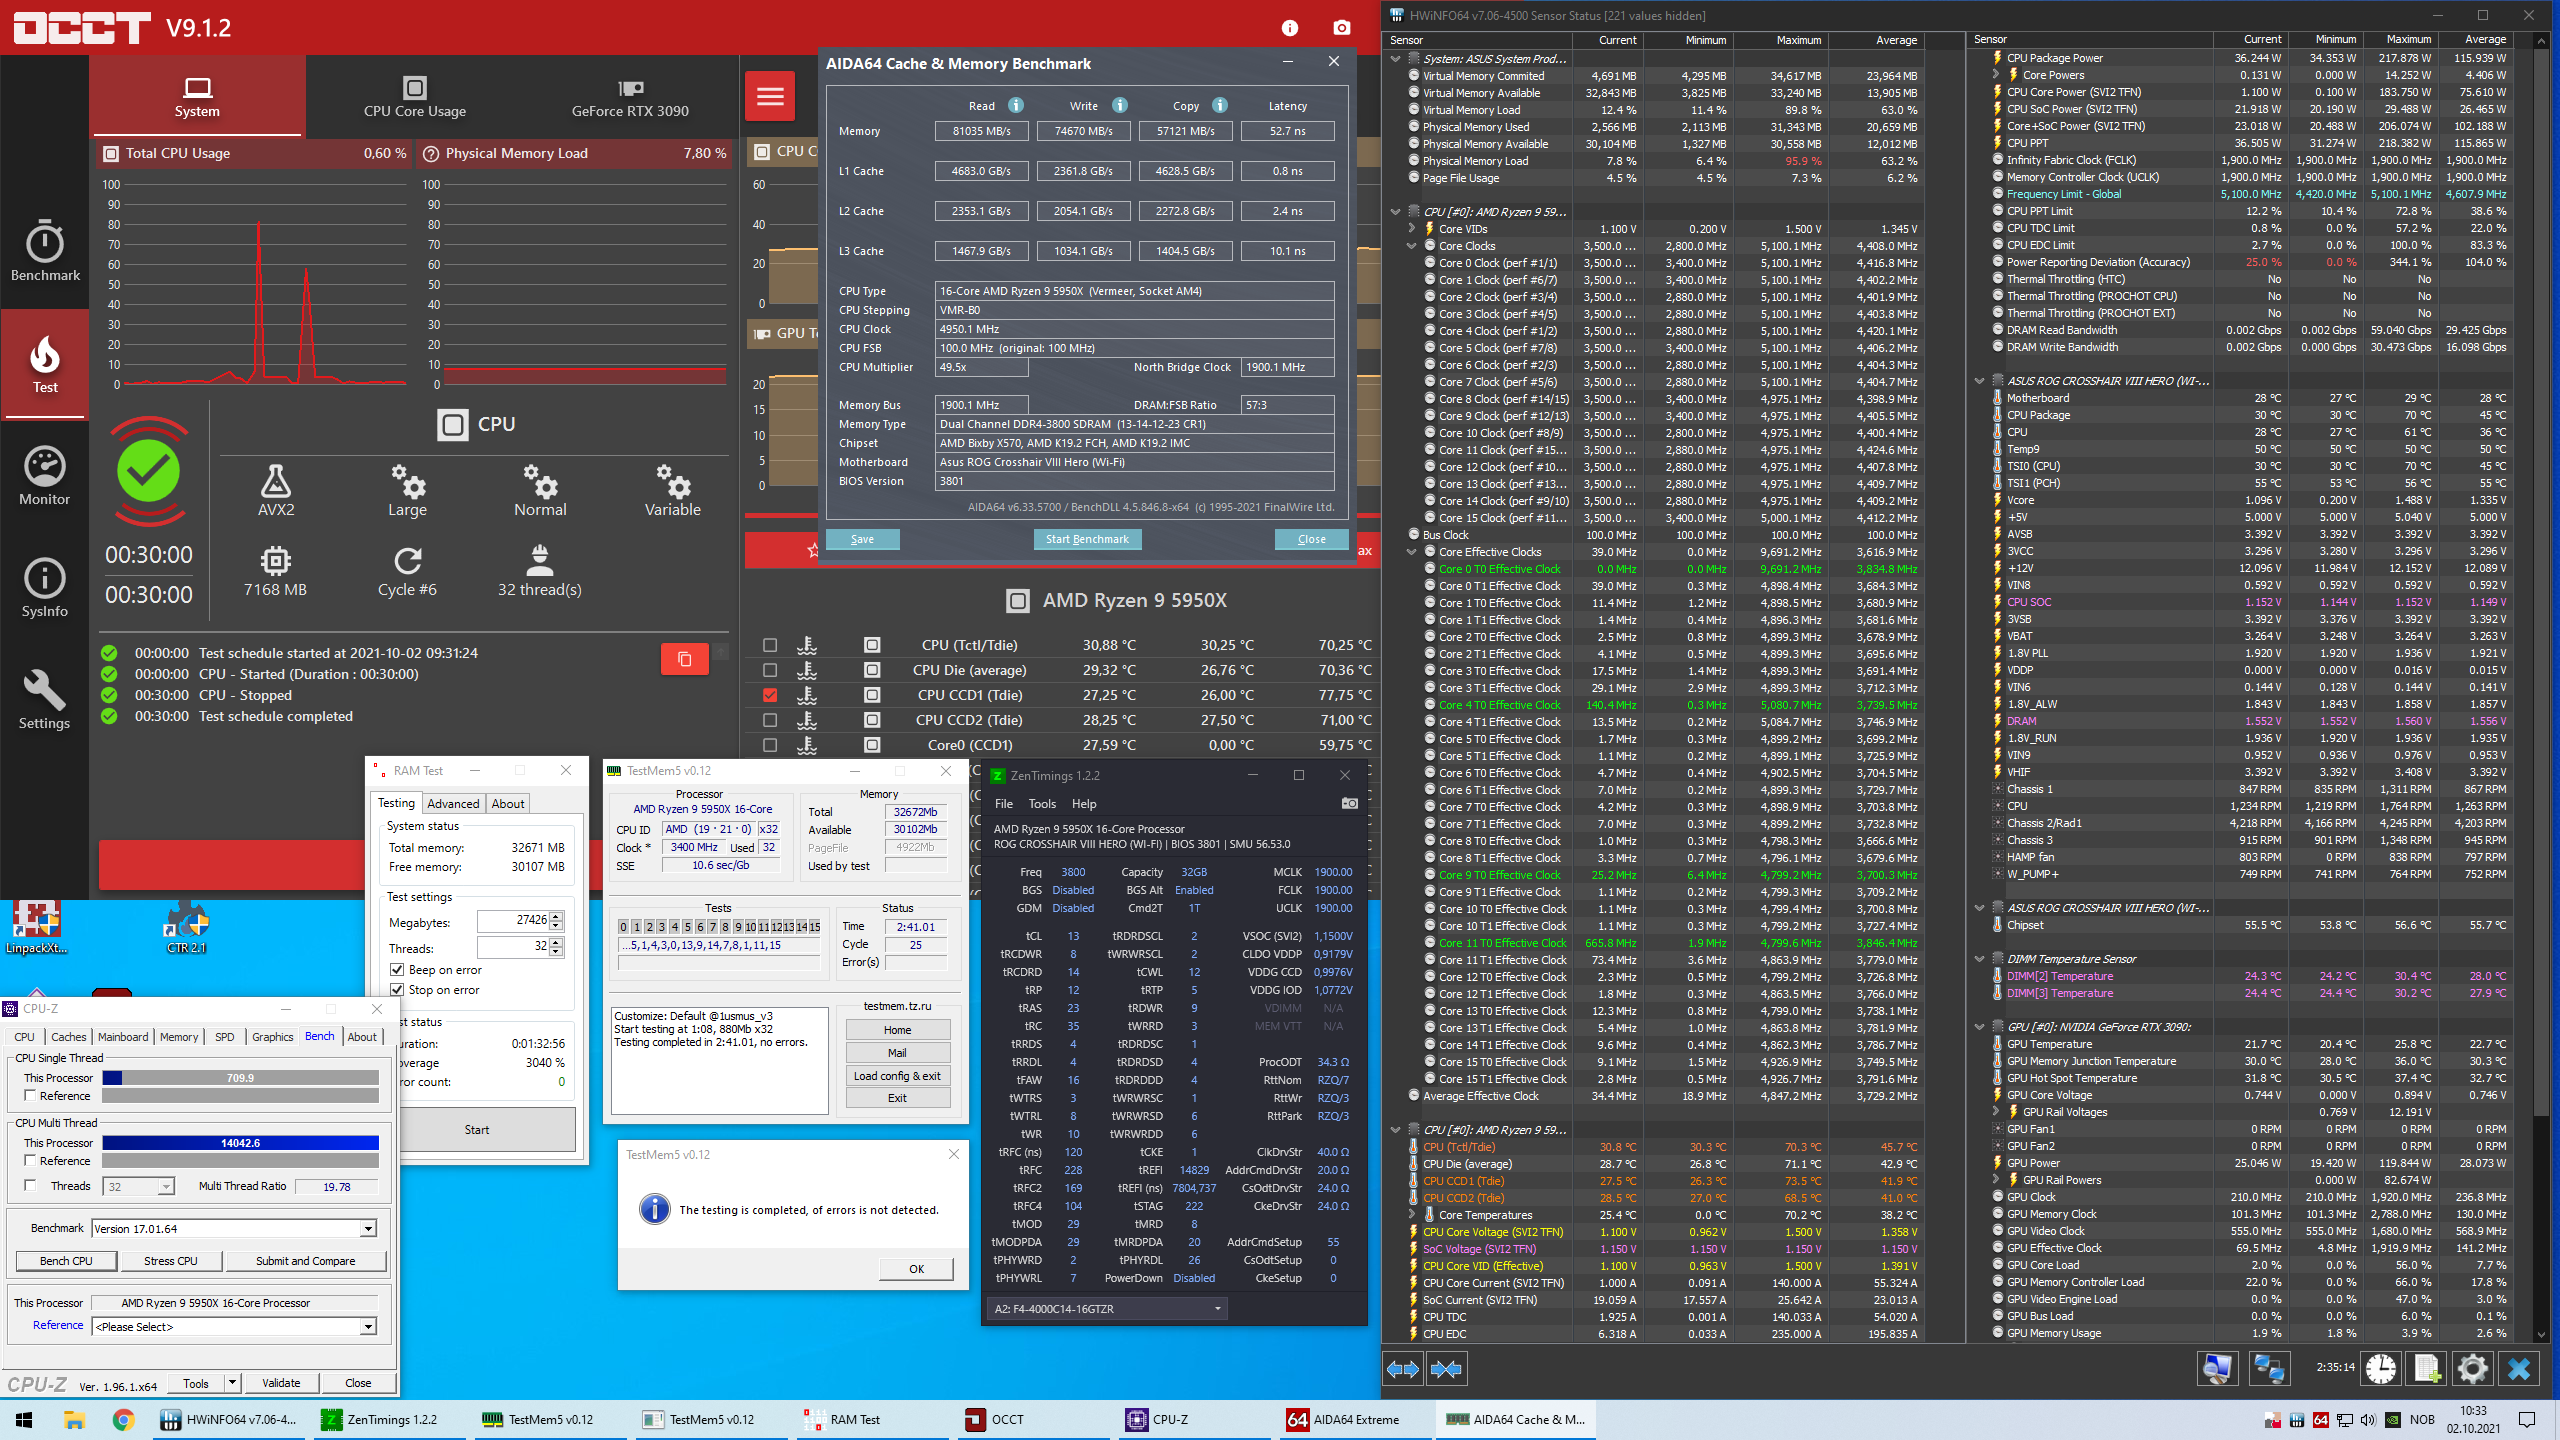This screenshot has height=1440, width=2560.
Task: Enable CPU (Tctl/Tdie) checkbox in OCCT
Action: [769, 645]
